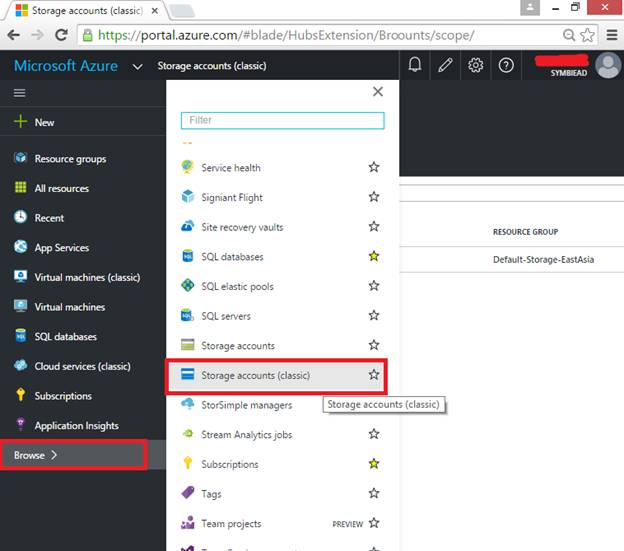This screenshot has height=551, width=624.
Task: Click the Storage accounts table icon
Action: point(187,345)
